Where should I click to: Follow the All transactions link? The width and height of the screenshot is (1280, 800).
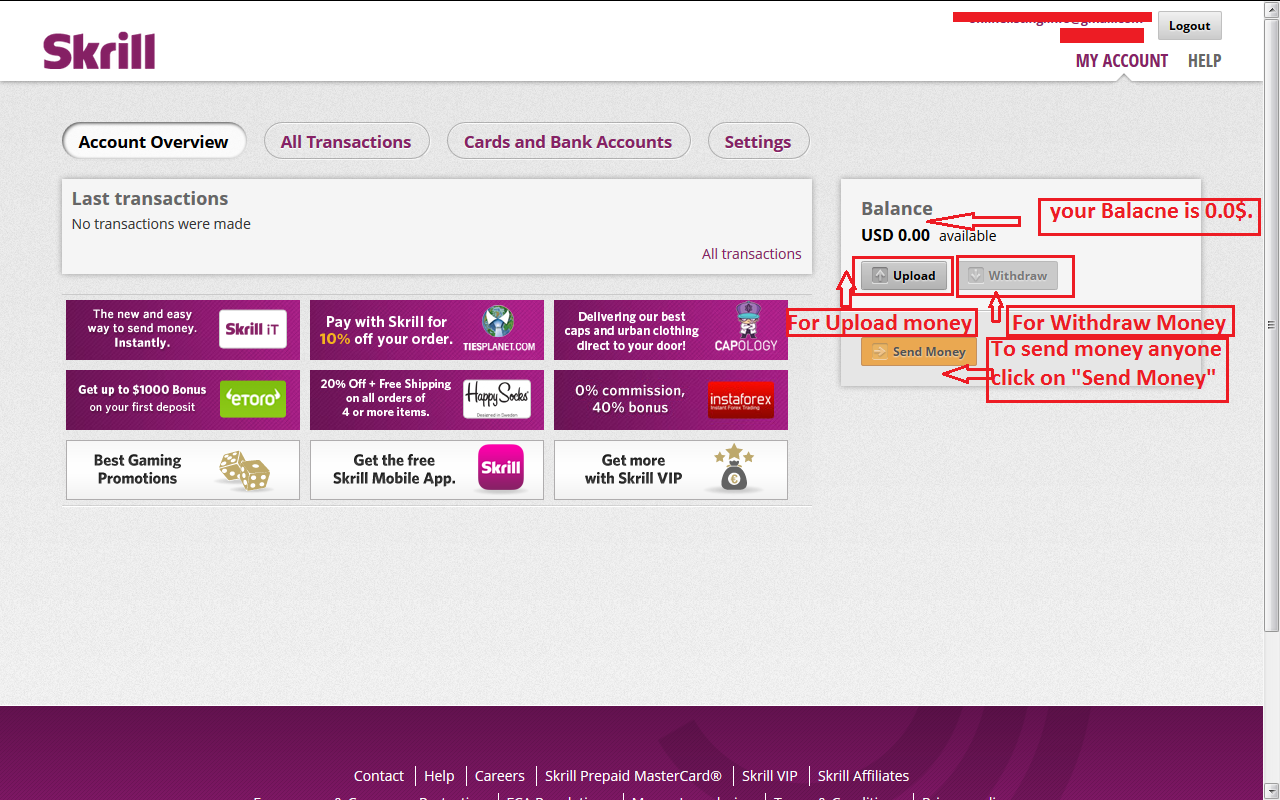point(752,254)
